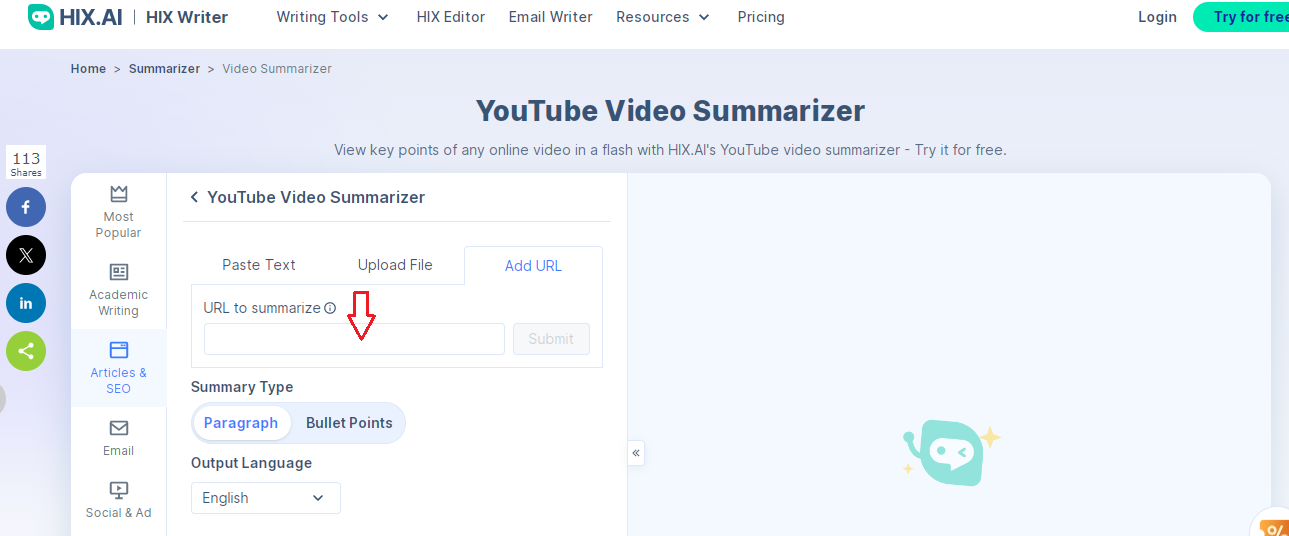Image resolution: width=1289 pixels, height=536 pixels.
Task: Open HIX Editor from top menu
Action: (x=451, y=17)
